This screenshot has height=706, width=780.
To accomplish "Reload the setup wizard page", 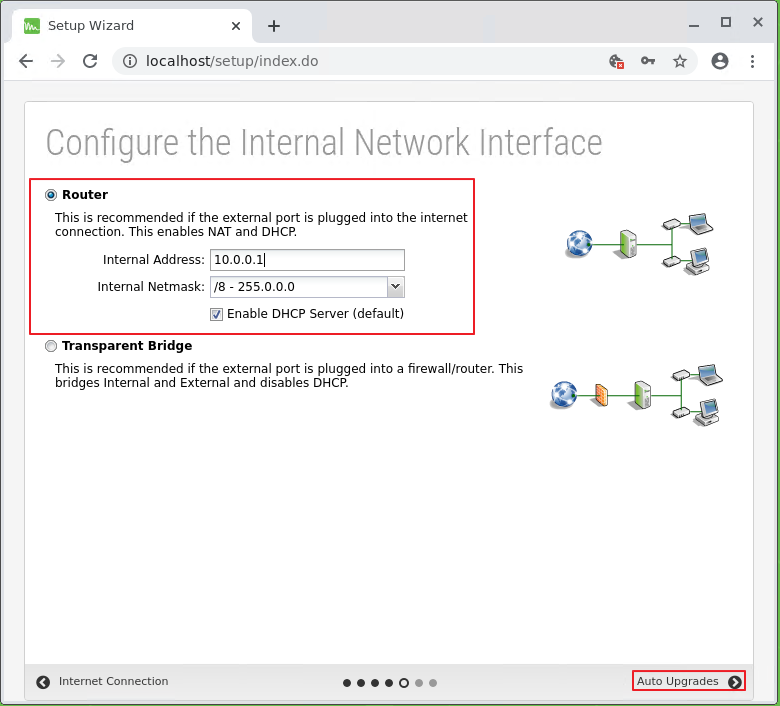I will [90, 61].
